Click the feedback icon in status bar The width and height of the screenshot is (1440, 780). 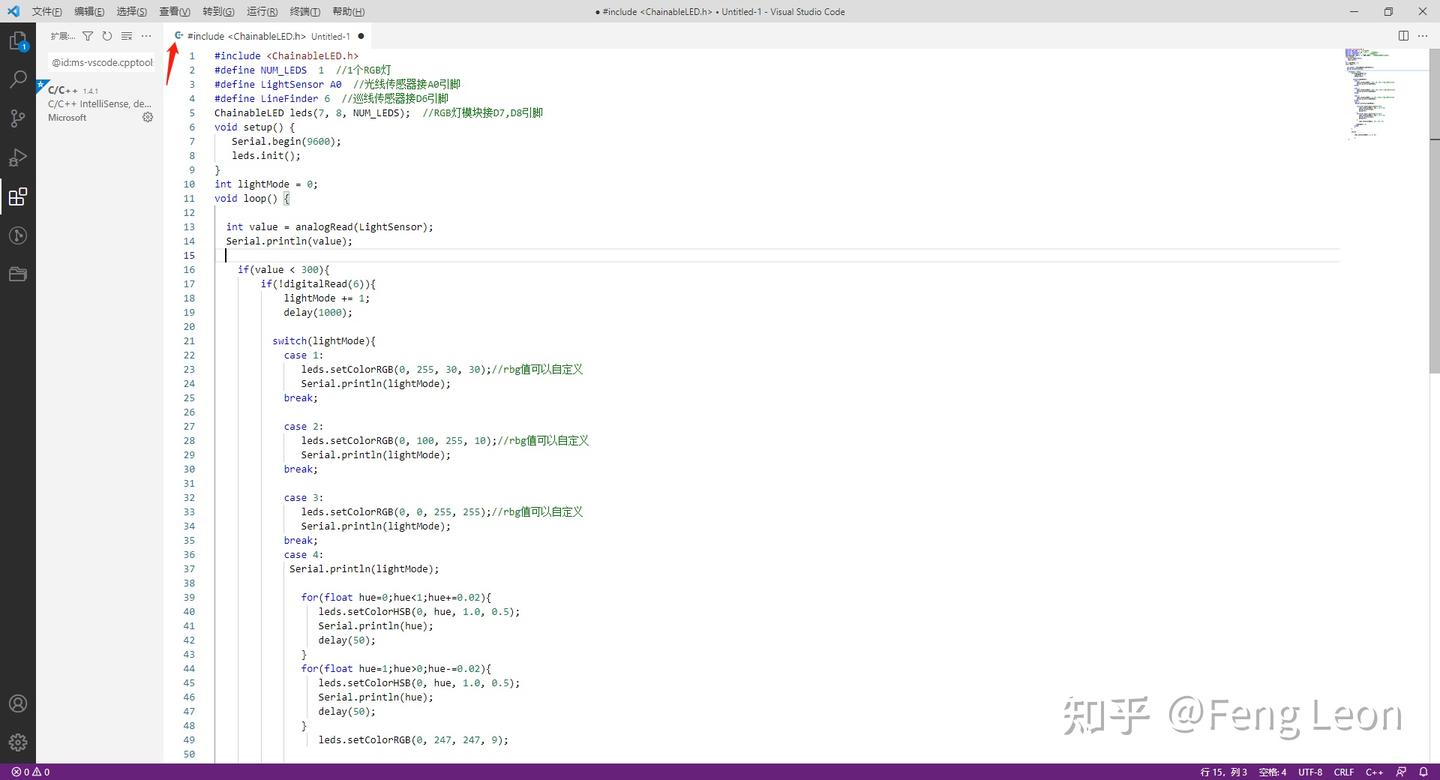(1403, 772)
